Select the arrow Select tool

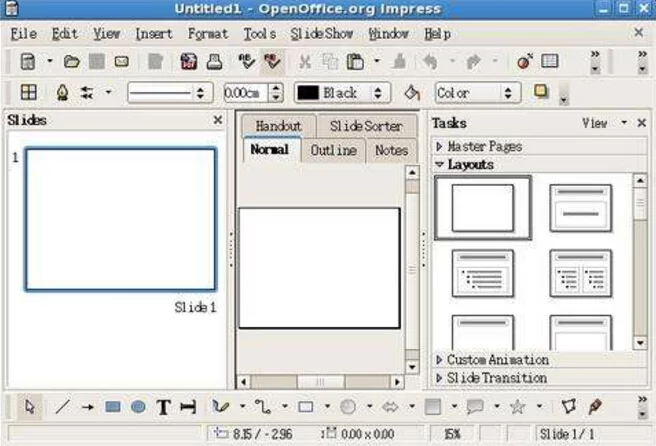[x=30, y=408]
